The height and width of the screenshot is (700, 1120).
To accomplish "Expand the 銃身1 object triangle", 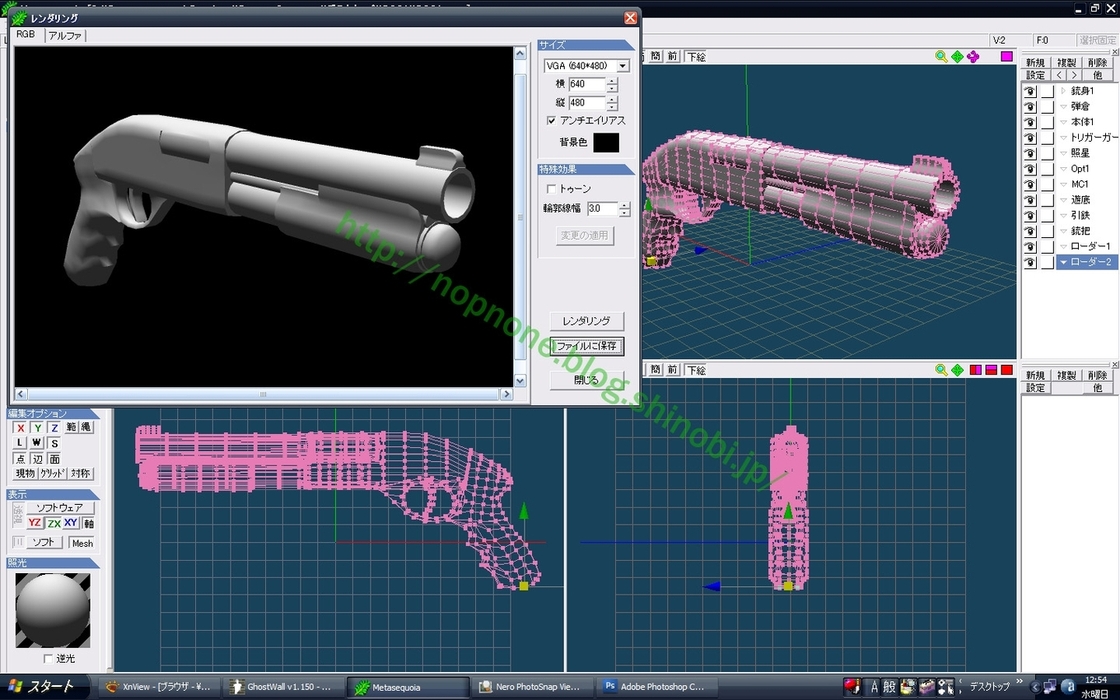I will click(1063, 91).
